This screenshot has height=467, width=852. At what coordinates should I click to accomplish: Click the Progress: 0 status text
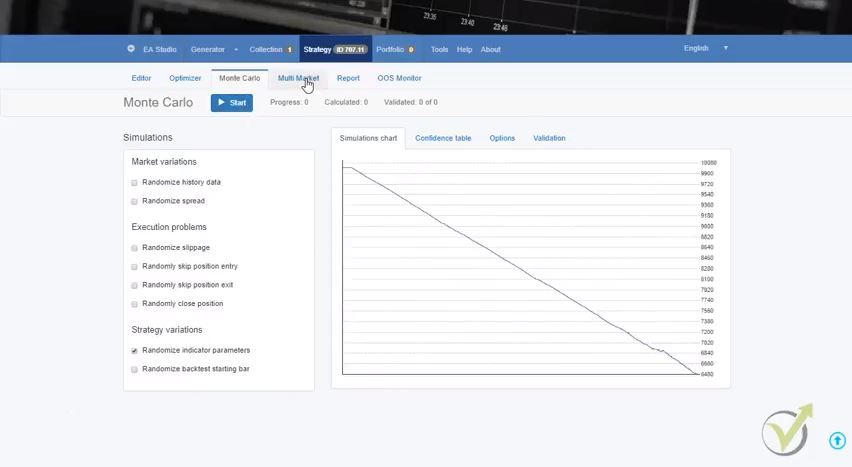(x=289, y=102)
